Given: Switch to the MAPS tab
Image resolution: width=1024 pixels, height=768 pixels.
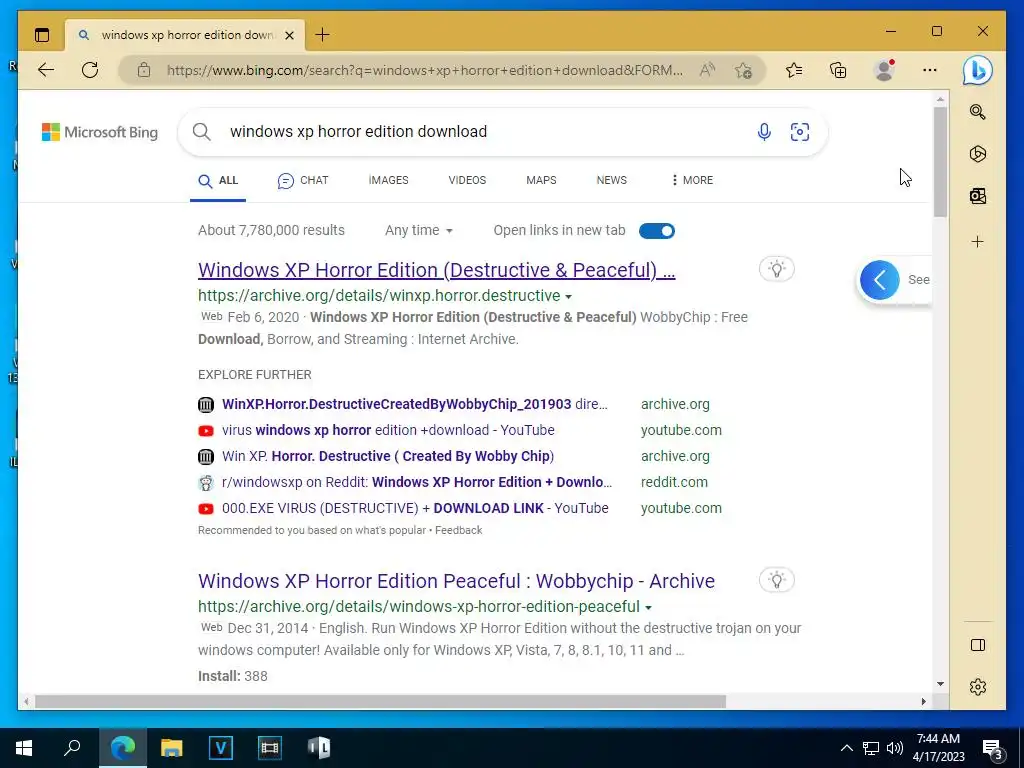Looking at the screenshot, I should tap(541, 180).
